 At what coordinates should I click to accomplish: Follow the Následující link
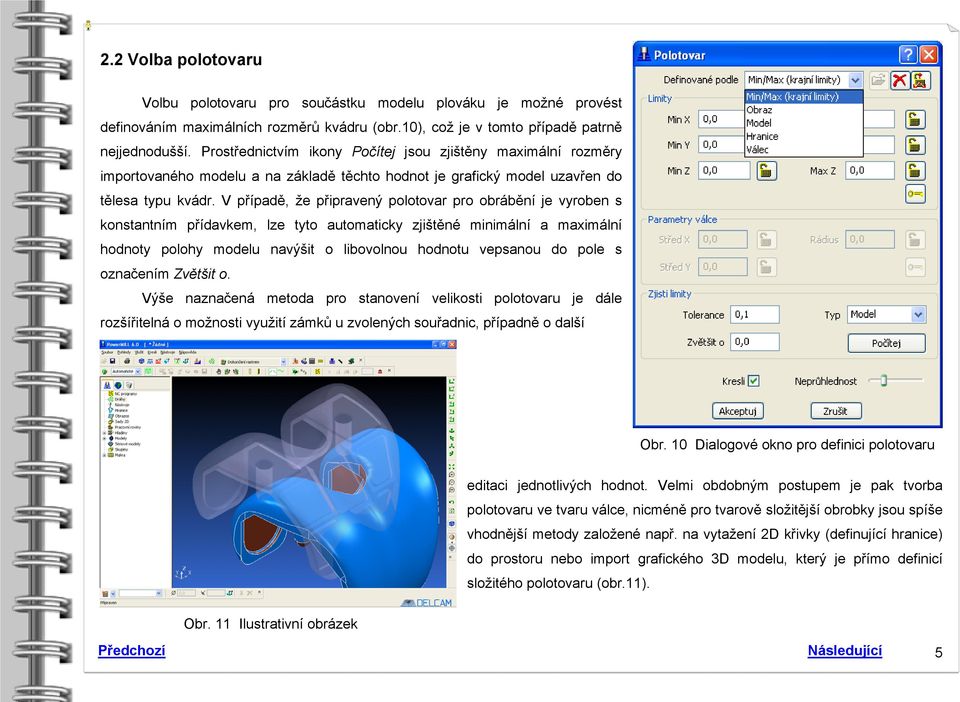[x=845, y=651]
